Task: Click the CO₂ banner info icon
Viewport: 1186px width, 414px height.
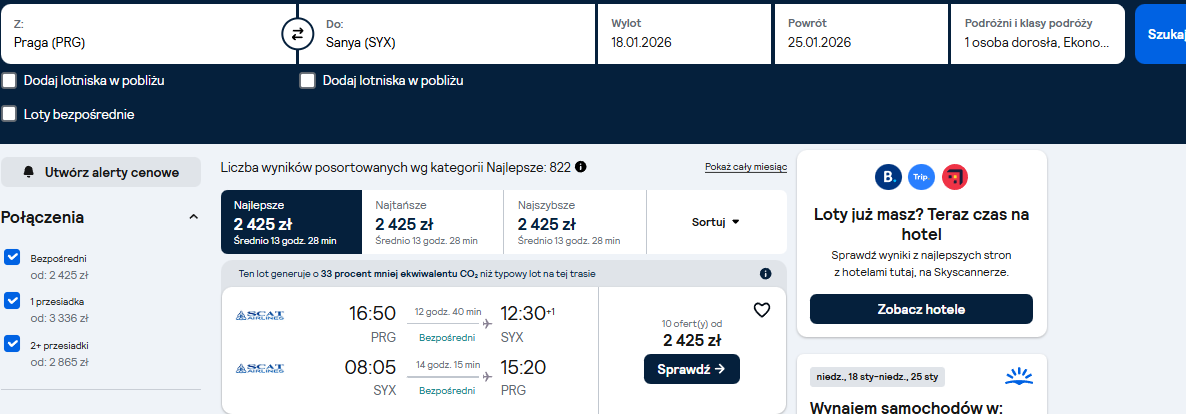Action: 765,273
